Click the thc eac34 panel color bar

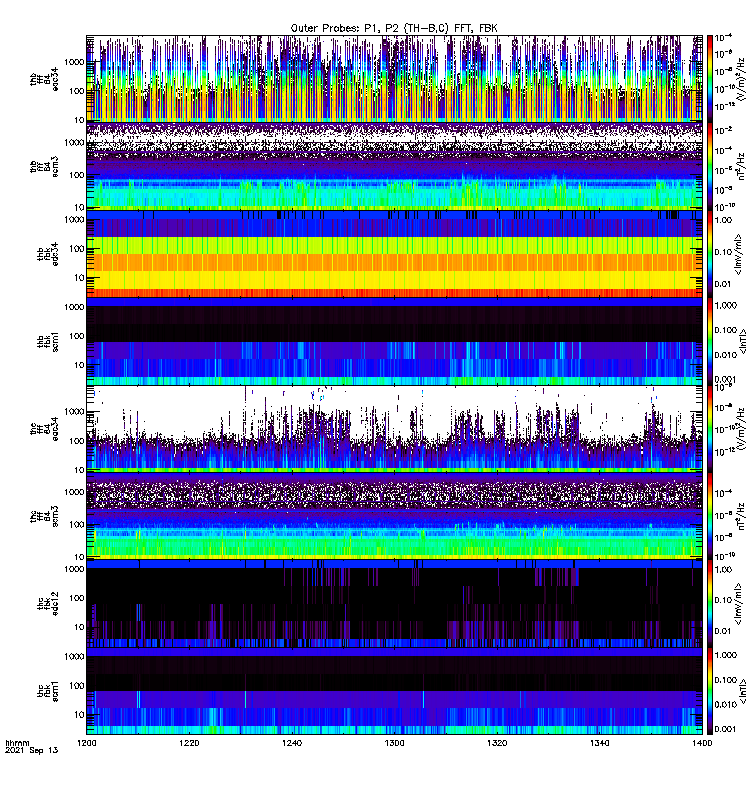pyautogui.click(x=710, y=429)
